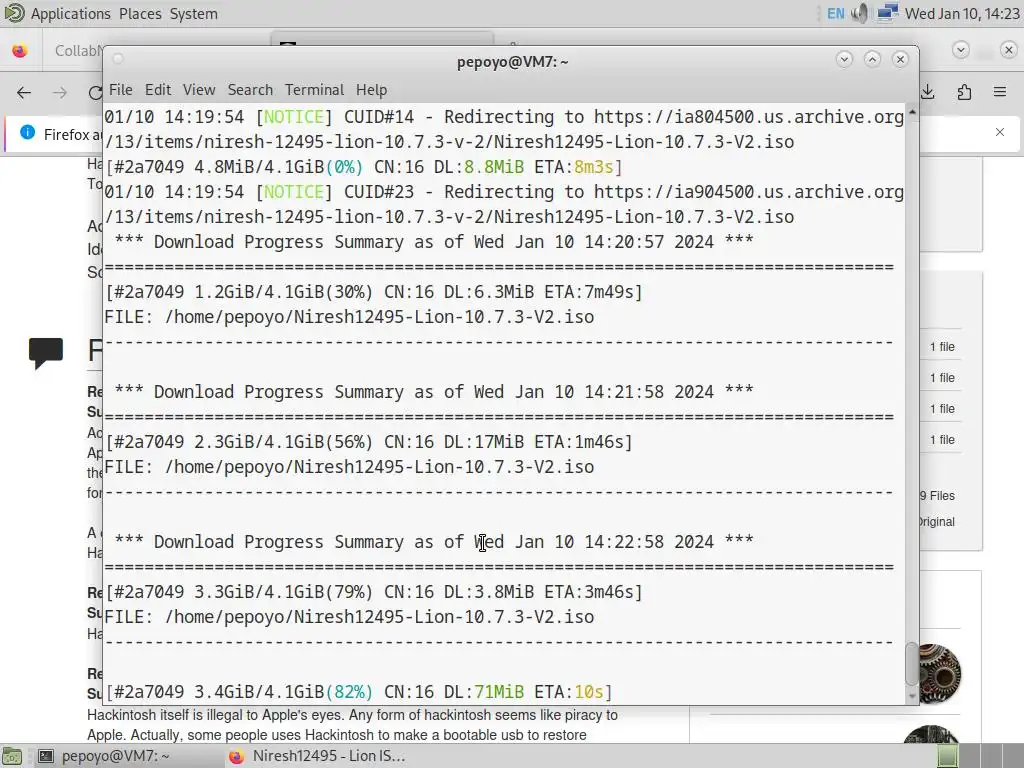The width and height of the screenshot is (1024, 768).
Task: Switch to Niresh12495 Firefox window in taskbar
Action: (x=317, y=756)
